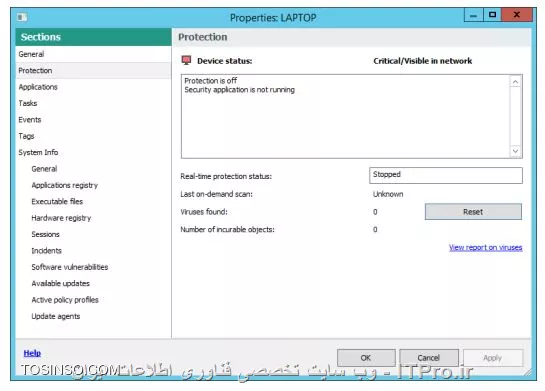This screenshot has width=545, height=391.
Task: Show the Executable files subsection
Action: tap(57, 201)
